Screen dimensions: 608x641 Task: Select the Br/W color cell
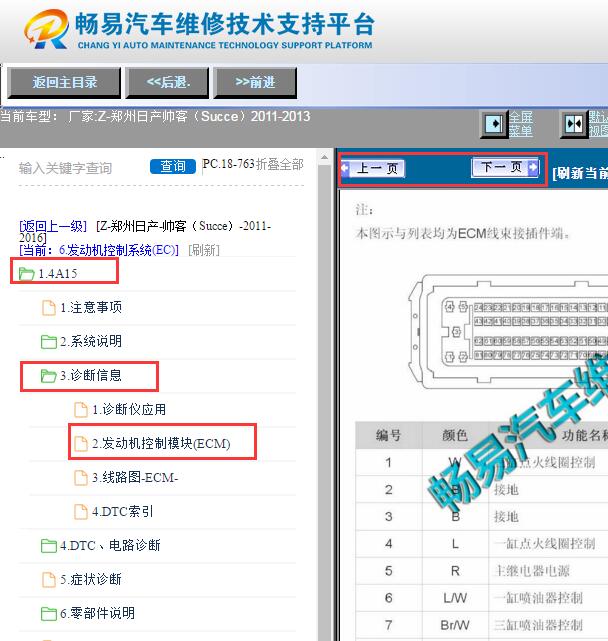coord(455,625)
